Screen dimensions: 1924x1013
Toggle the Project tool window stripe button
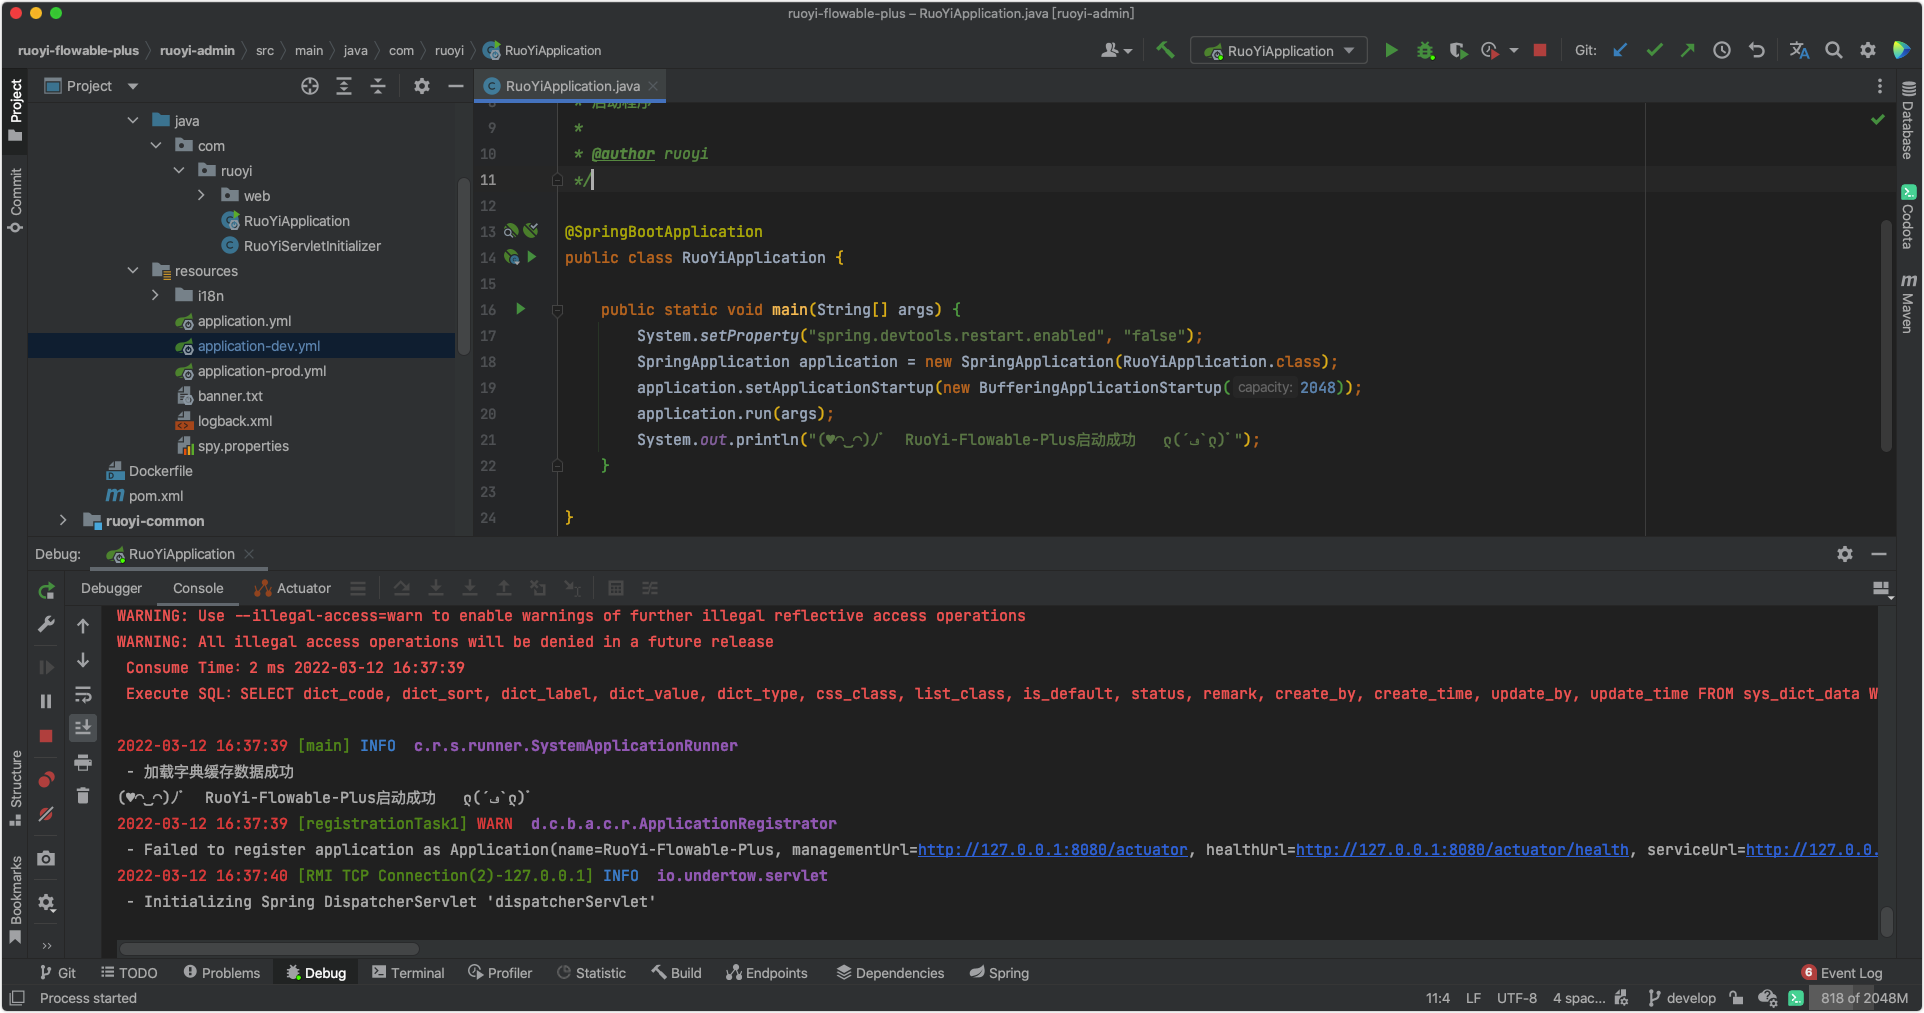point(15,110)
